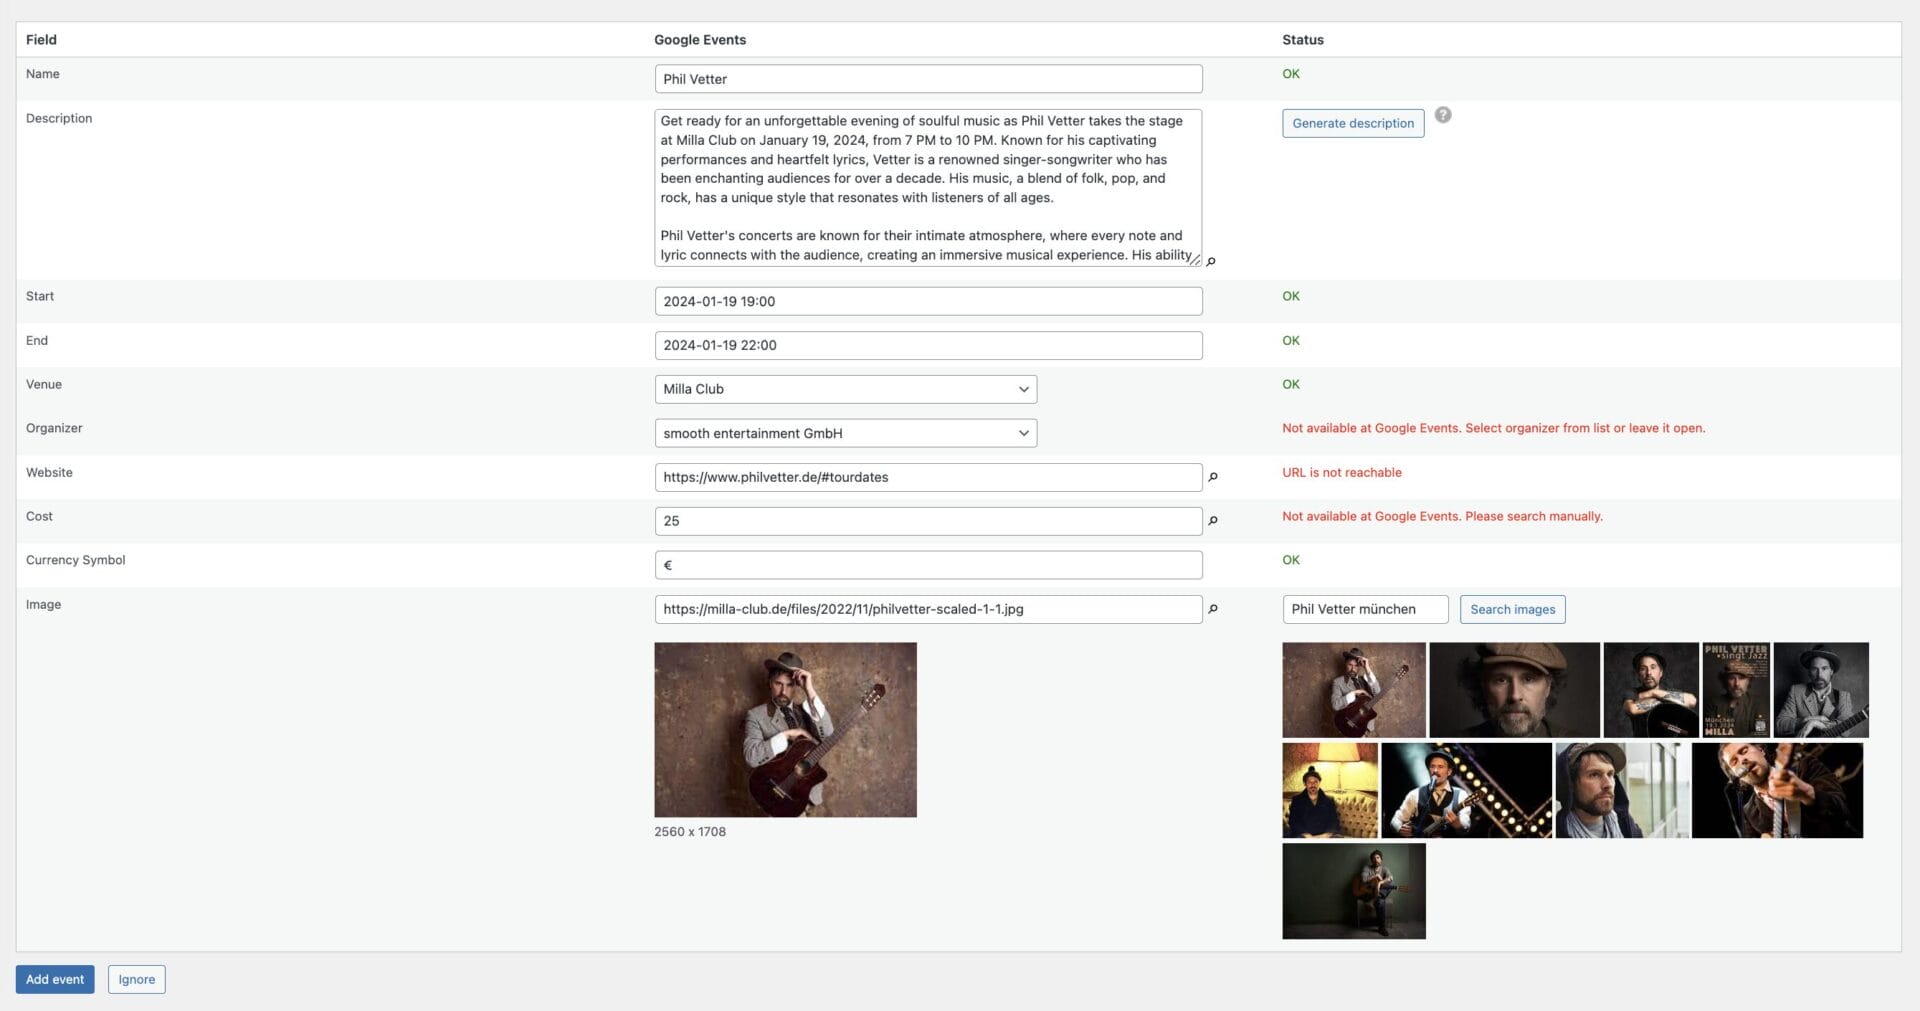
Task: Edit the event Name field
Action: tap(928, 78)
